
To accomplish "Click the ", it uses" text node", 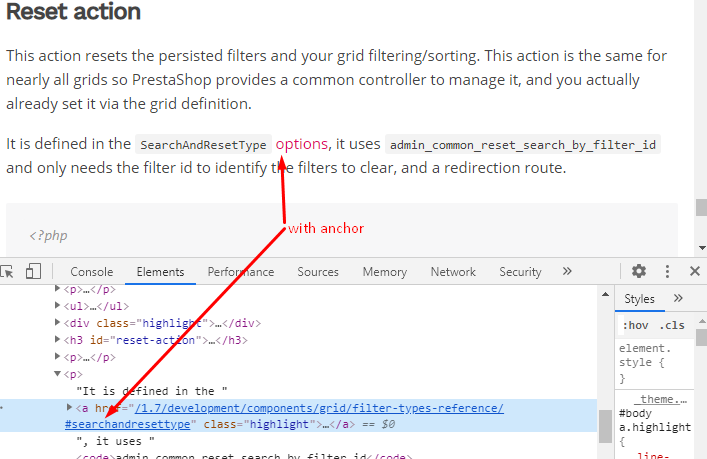I will (115, 441).
